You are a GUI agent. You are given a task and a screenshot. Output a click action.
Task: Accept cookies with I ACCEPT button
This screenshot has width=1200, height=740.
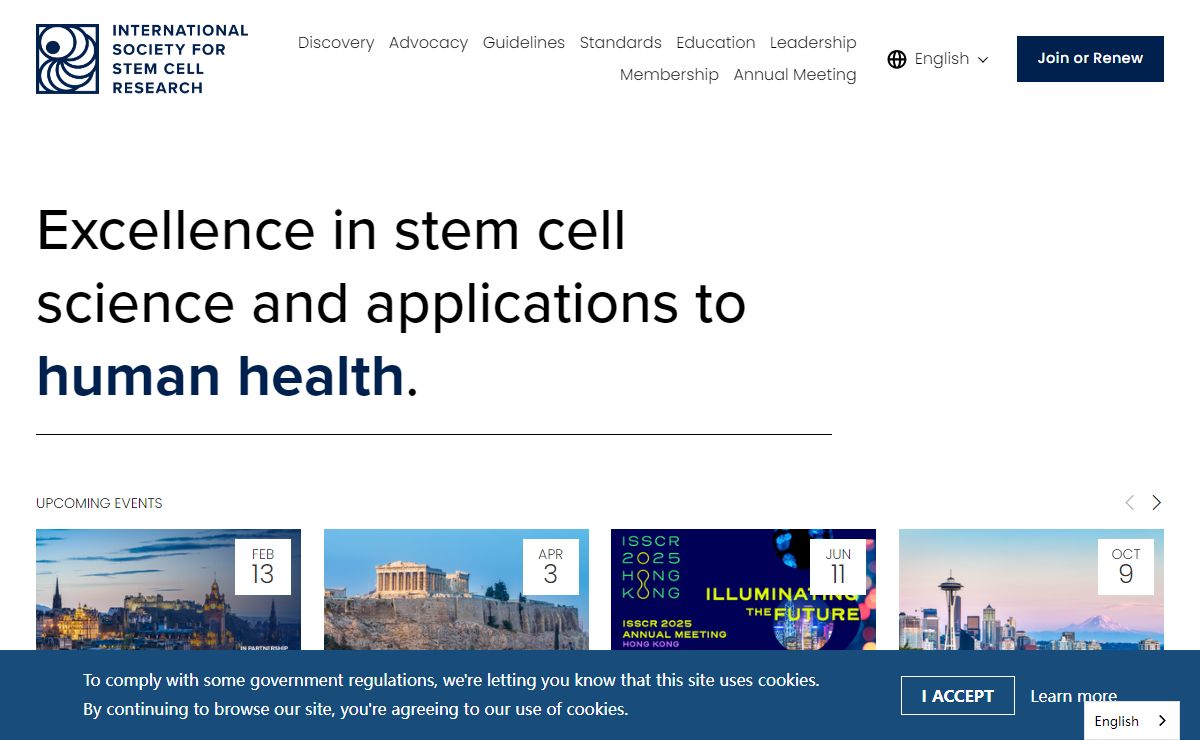(958, 696)
